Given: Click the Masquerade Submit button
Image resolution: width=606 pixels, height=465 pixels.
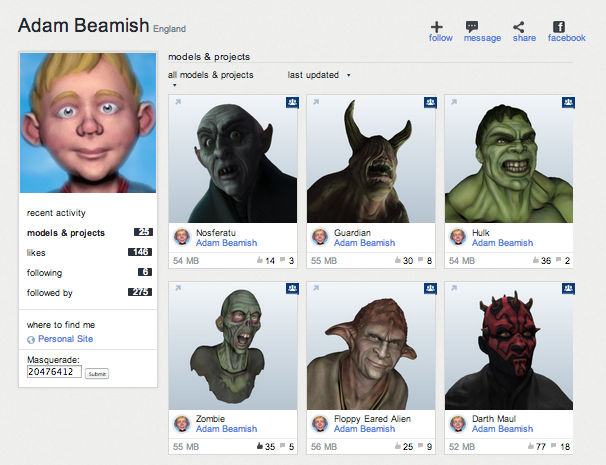Looking at the screenshot, I should (x=97, y=374).
